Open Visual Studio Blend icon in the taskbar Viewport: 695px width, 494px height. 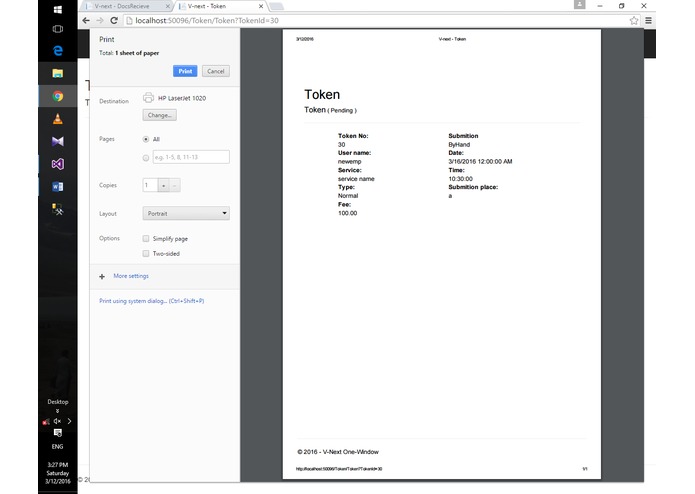click(x=58, y=141)
